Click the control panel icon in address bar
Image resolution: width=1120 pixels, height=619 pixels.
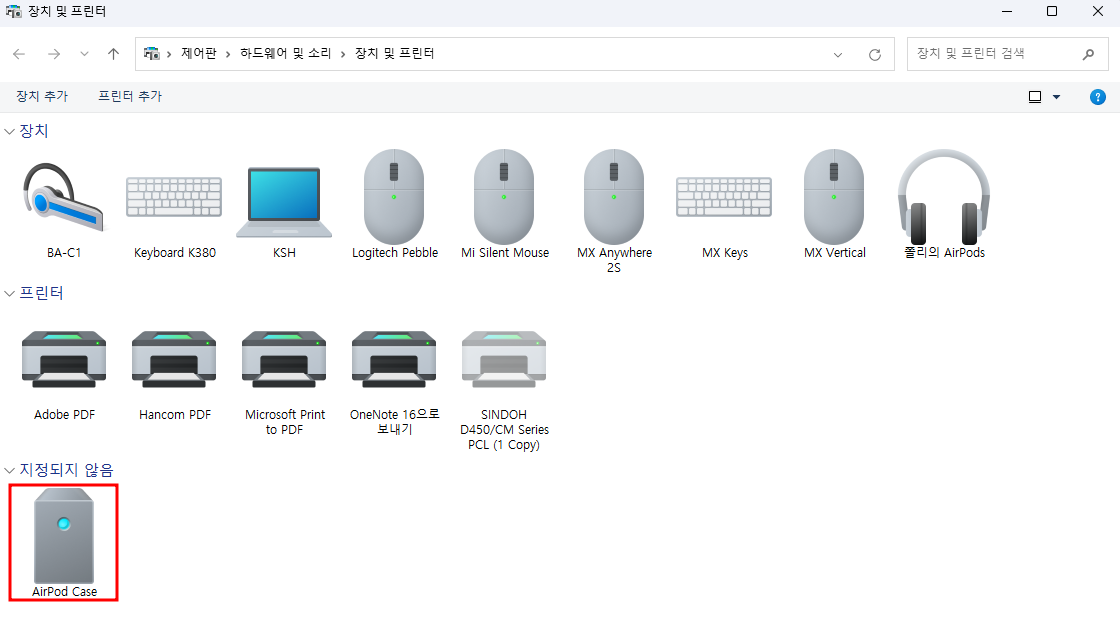click(x=151, y=54)
